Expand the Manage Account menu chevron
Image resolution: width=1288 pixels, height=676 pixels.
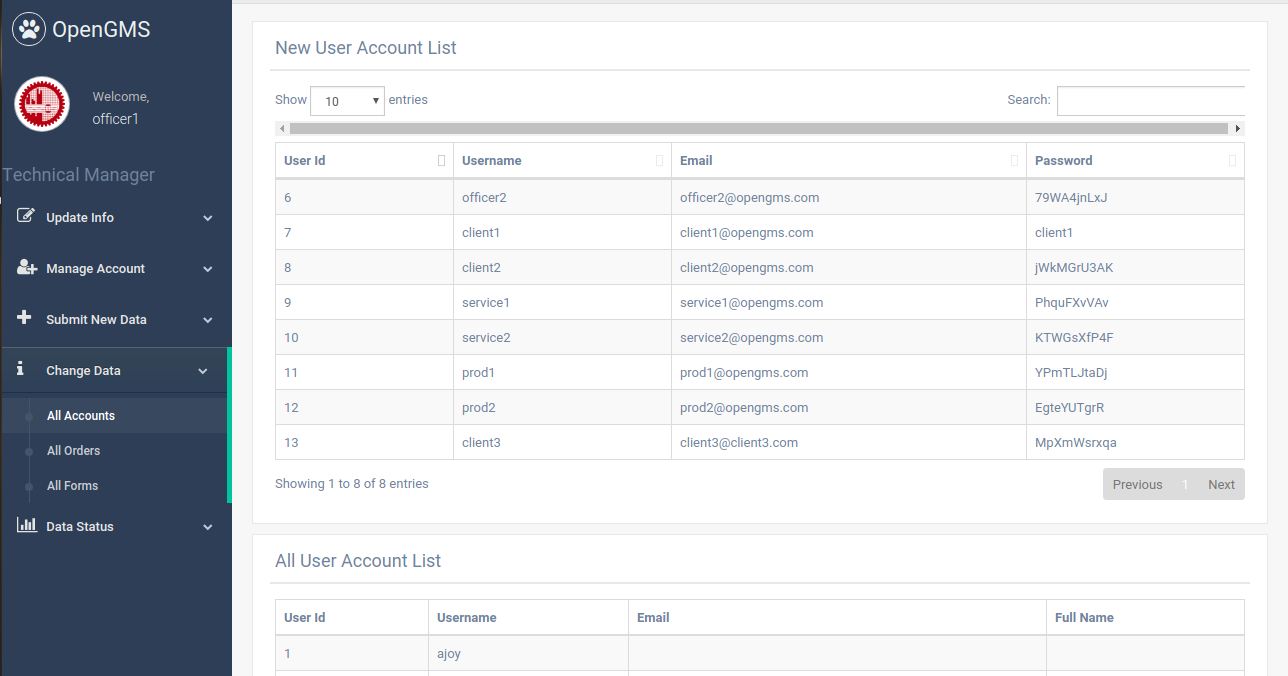(208, 269)
